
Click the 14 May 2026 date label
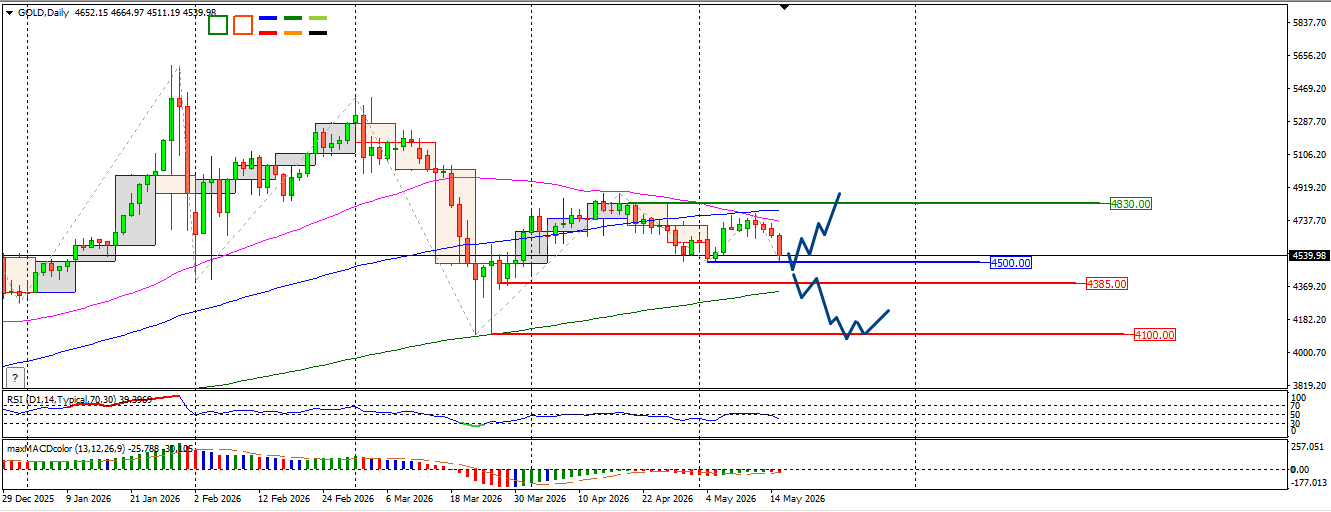tap(797, 498)
